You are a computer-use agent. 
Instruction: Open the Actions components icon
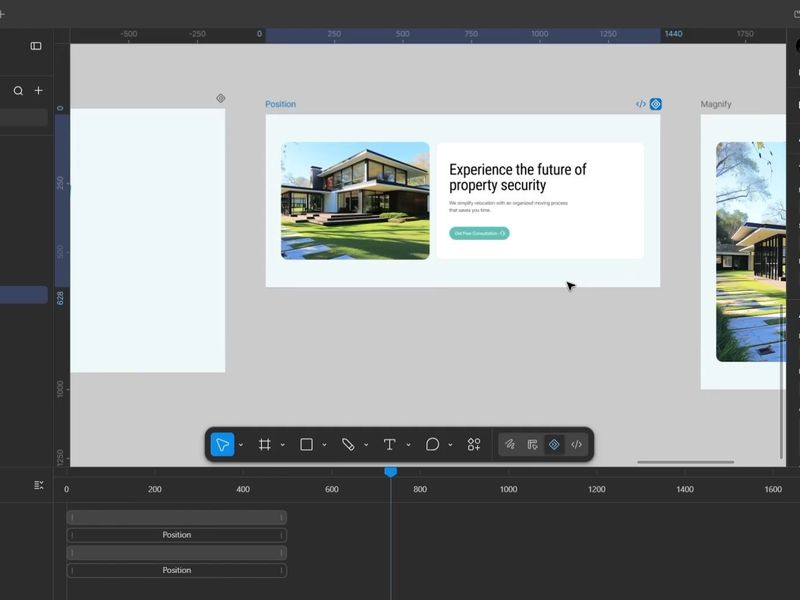click(474, 444)
